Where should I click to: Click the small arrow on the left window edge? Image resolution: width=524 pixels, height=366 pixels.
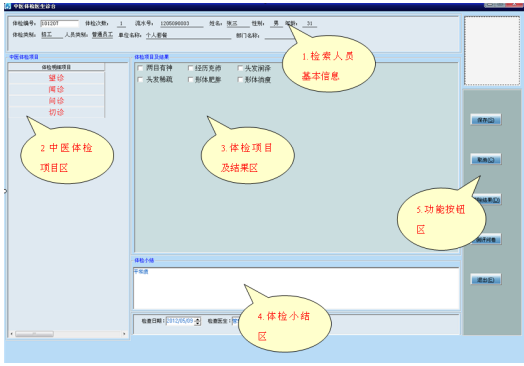click(x=5, y=191)
